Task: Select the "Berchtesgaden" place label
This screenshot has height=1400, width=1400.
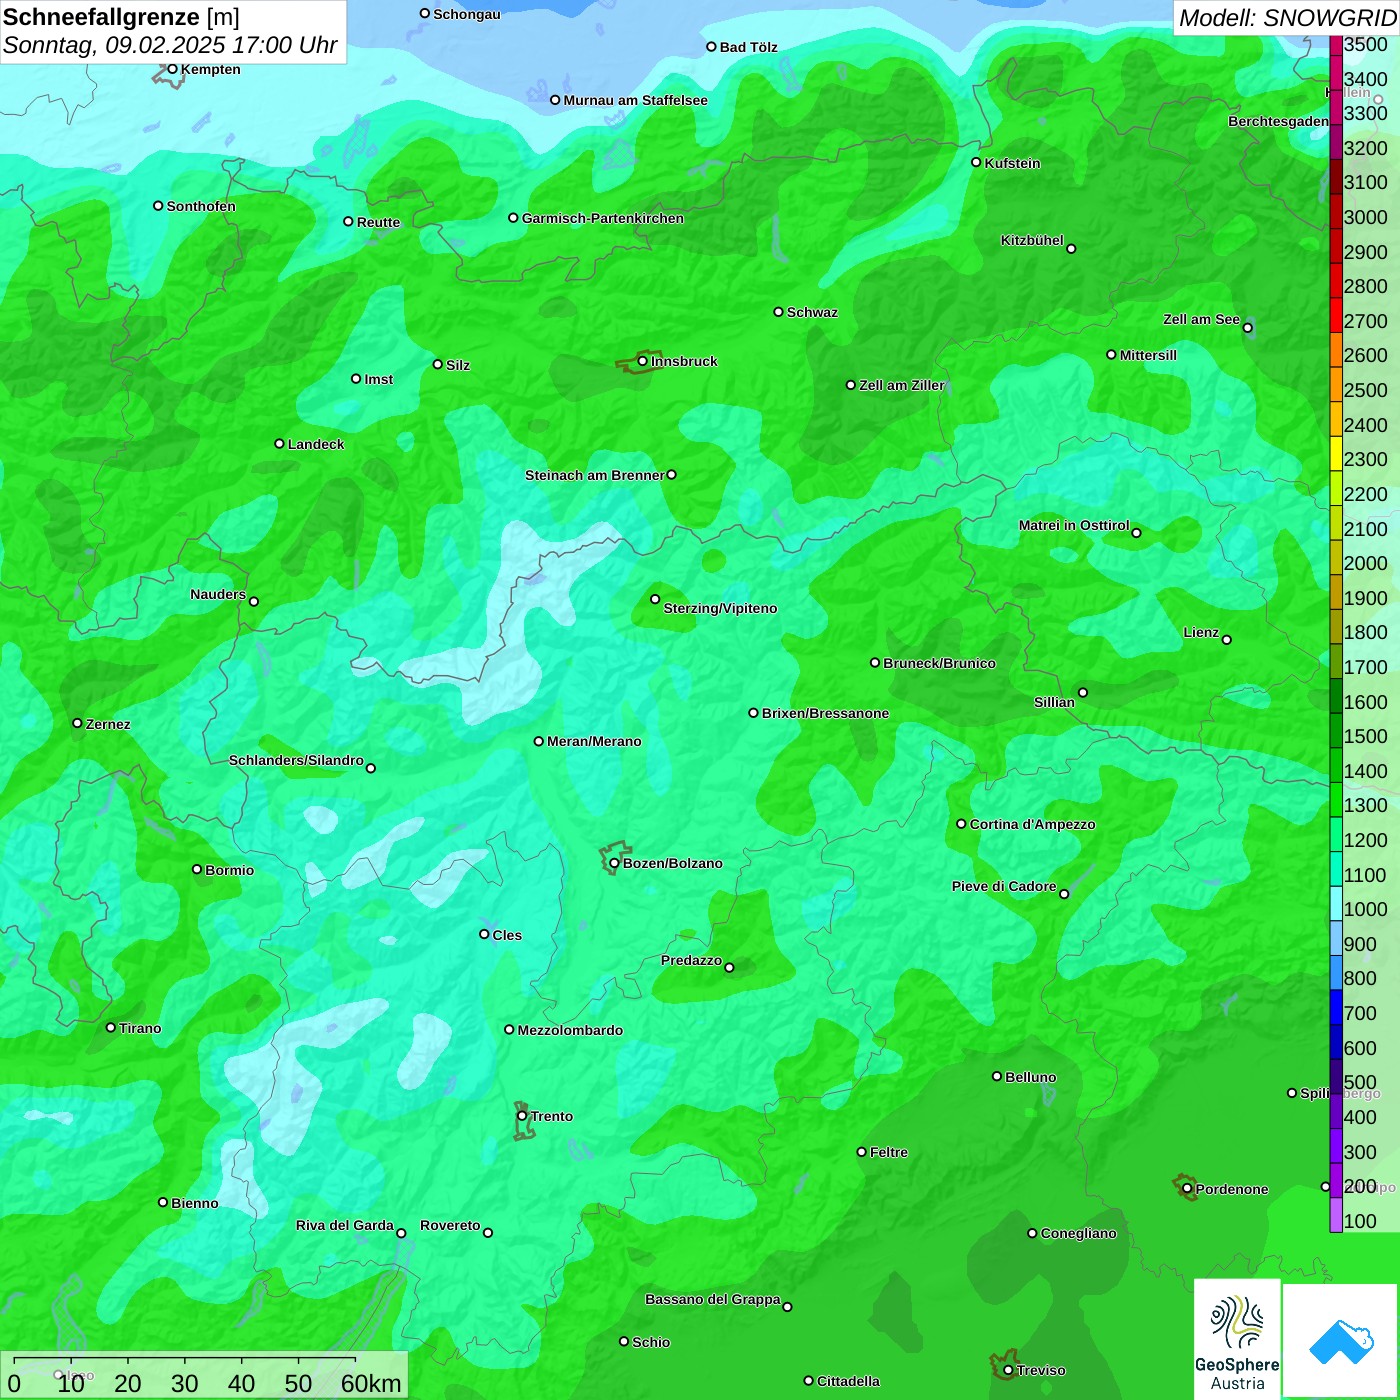Action: pos(1278,121)
